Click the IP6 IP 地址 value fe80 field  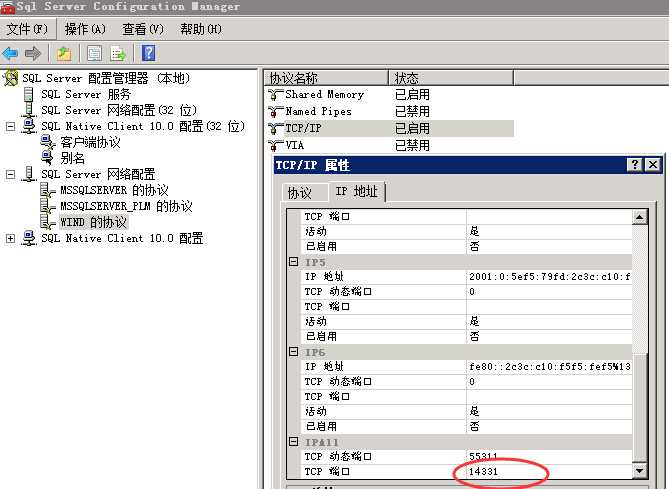click(549, 367)
